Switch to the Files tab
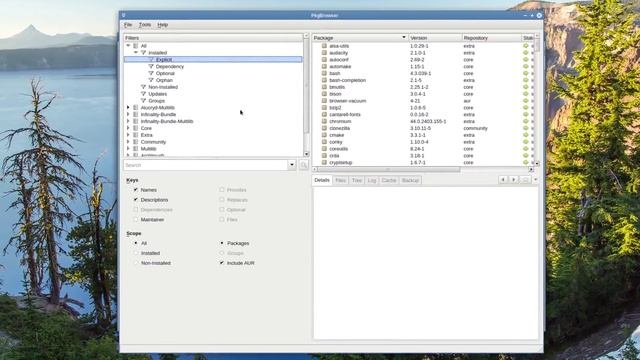The height and width of the screenshot is (360, 640). click(340, 180)
